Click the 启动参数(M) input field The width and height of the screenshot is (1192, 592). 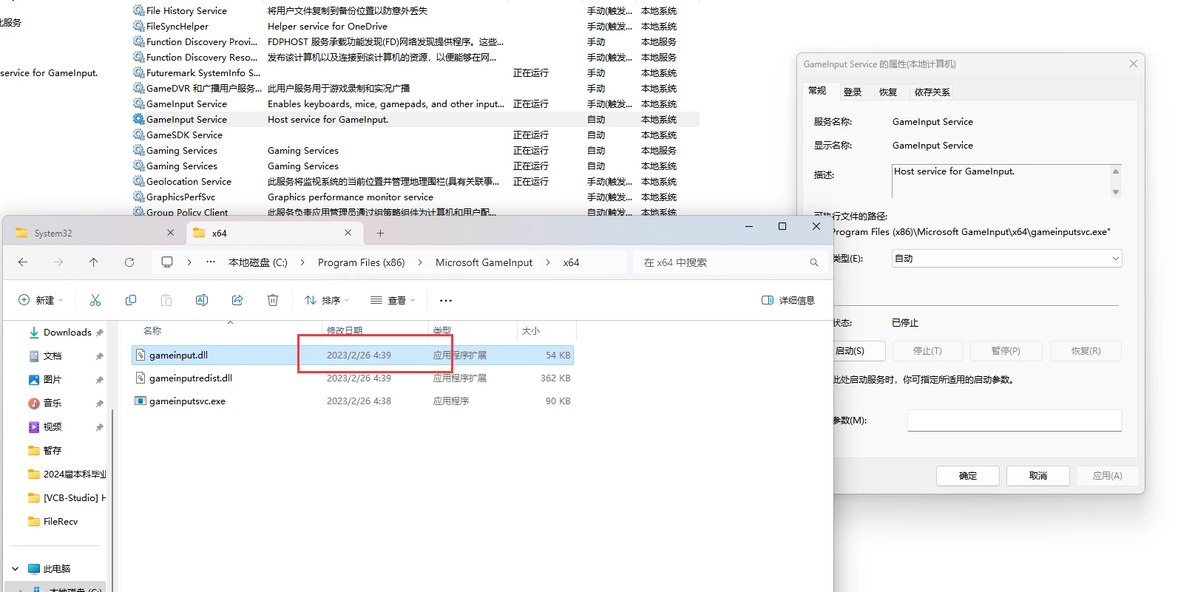coord(1014,420)
